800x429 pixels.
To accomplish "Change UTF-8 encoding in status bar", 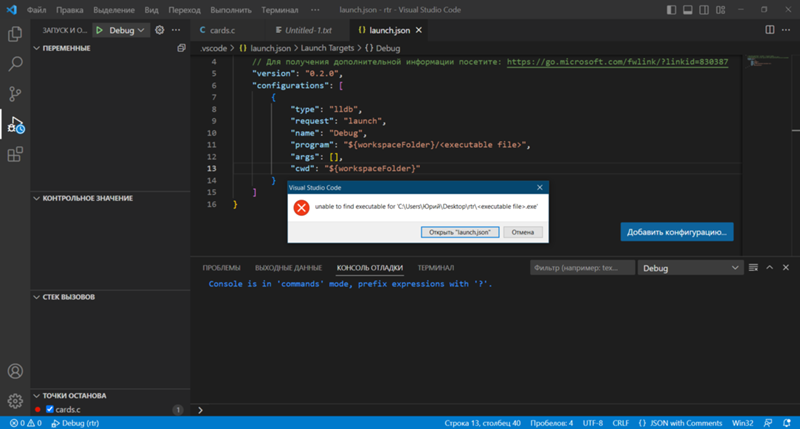I will tap(592, 423).
